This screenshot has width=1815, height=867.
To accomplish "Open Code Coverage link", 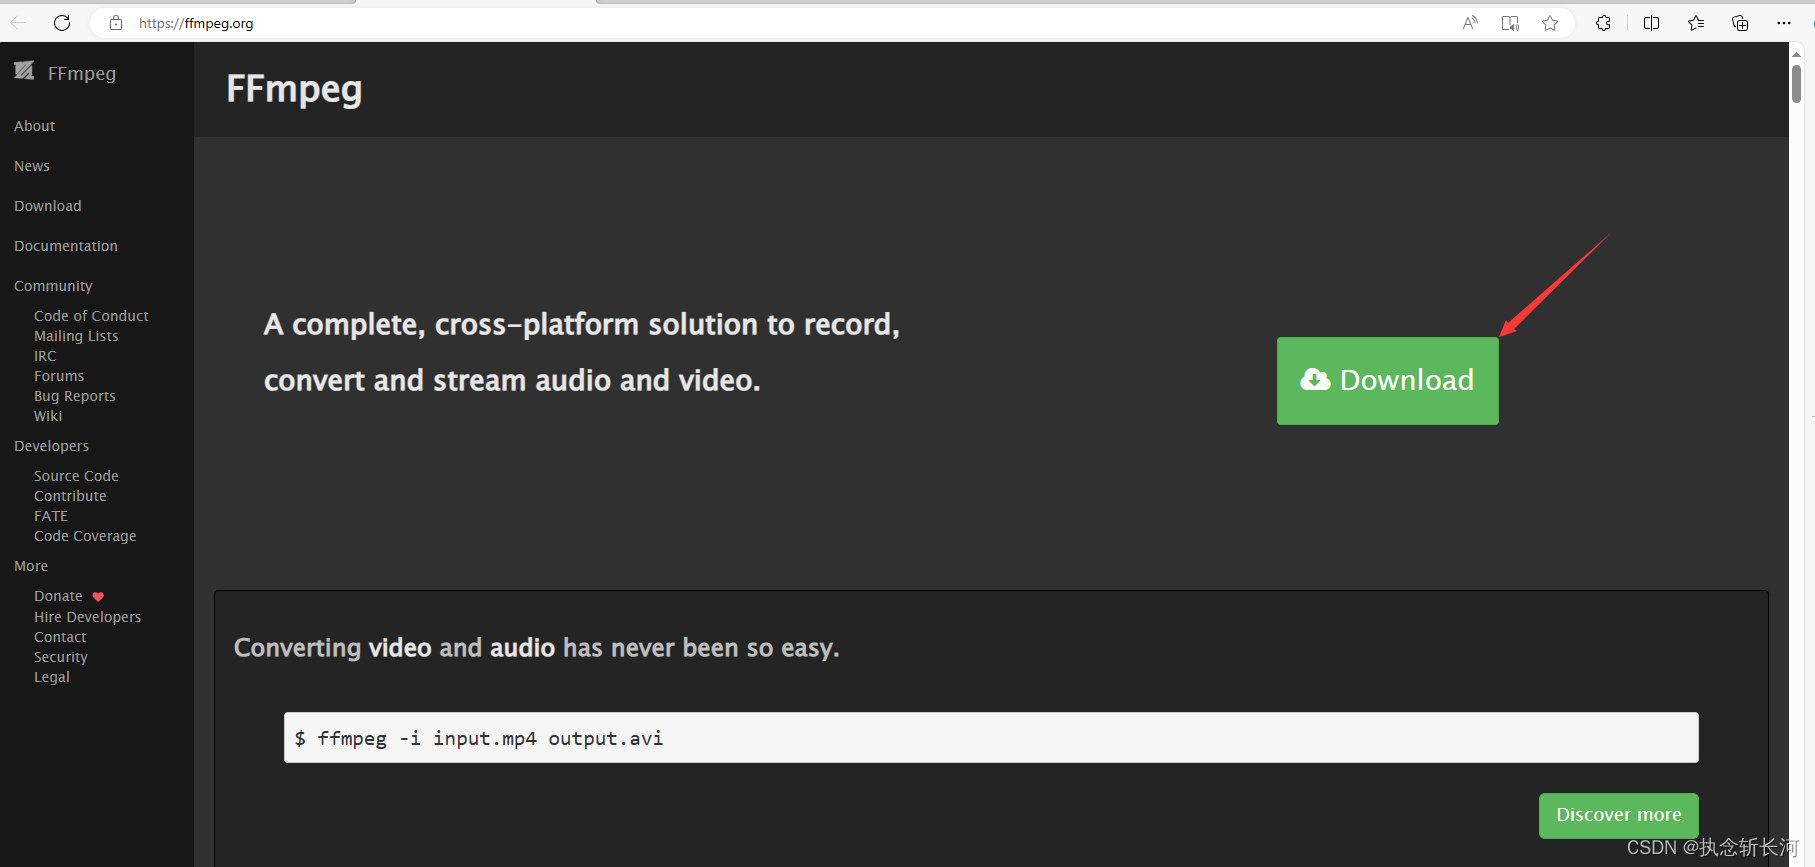I will tap(85, 536).
